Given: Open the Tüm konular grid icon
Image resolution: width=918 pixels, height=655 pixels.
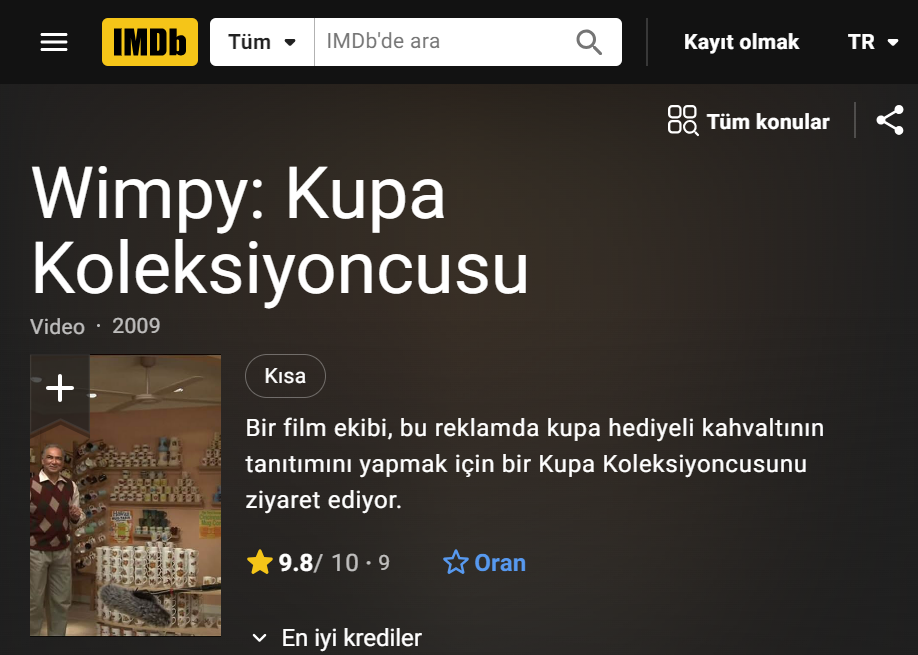Looking at the screenshot, I should 683,121.
